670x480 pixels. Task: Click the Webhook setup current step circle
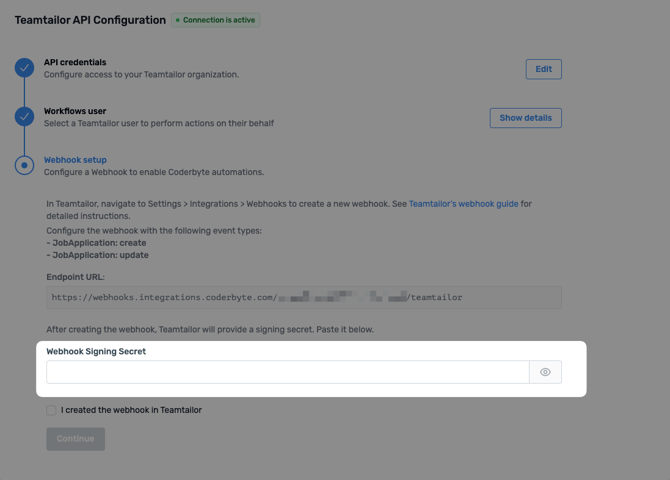[24, 165]
